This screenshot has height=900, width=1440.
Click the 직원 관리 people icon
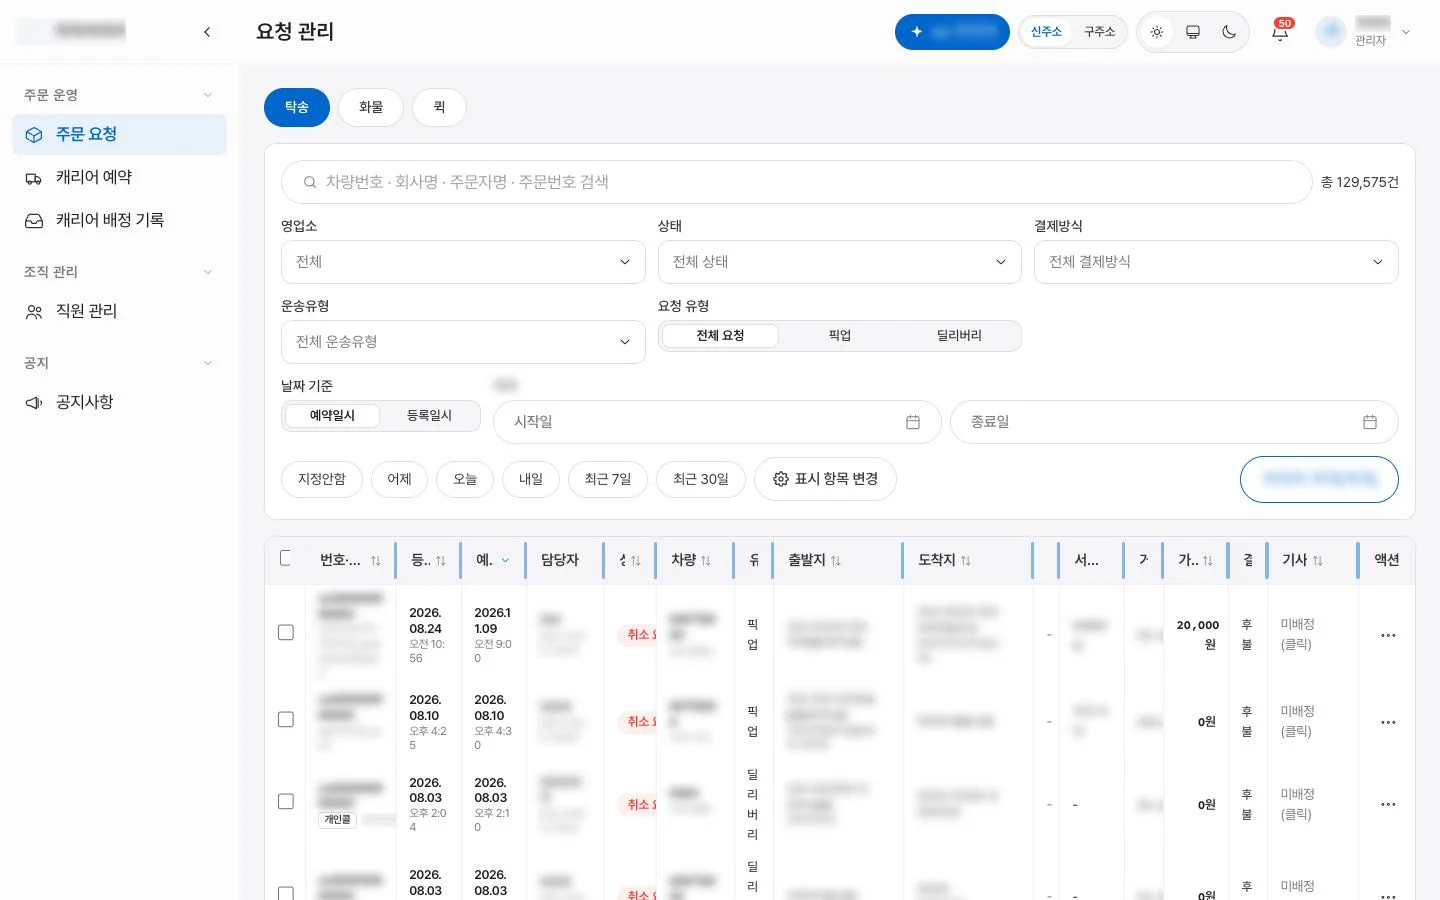point(34,312)
